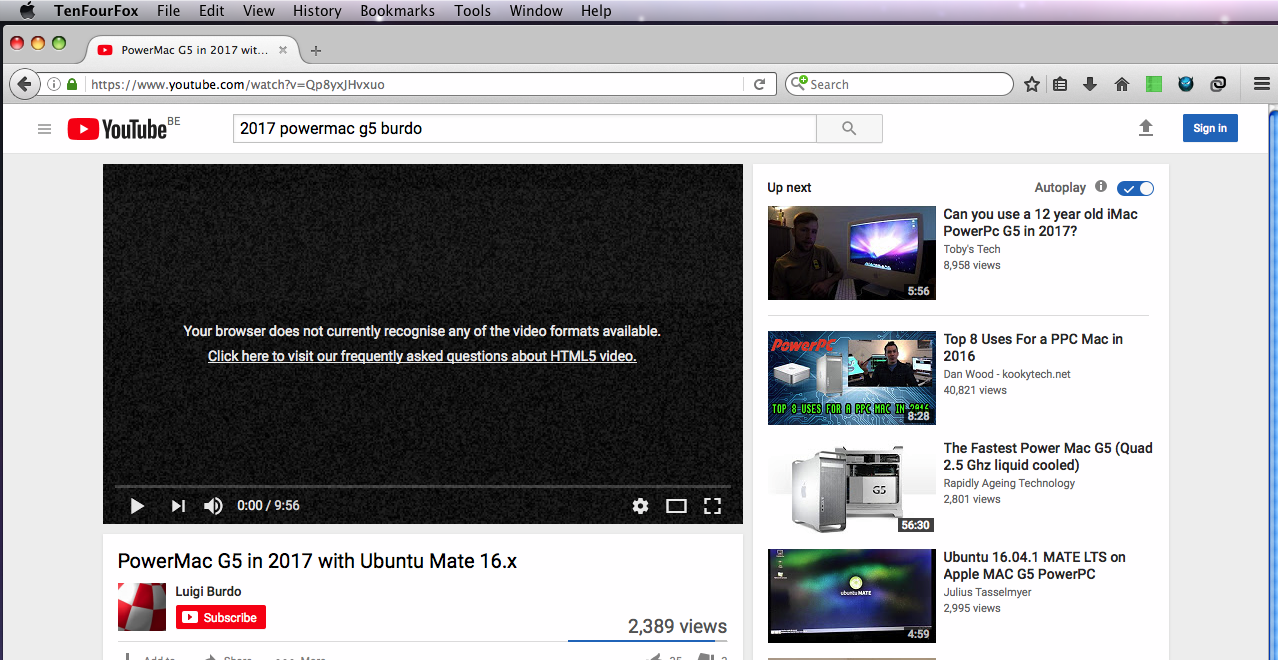Show site identity information icon
The width and height of the screenshot is (1278, 660).
(x=54, y=85)
